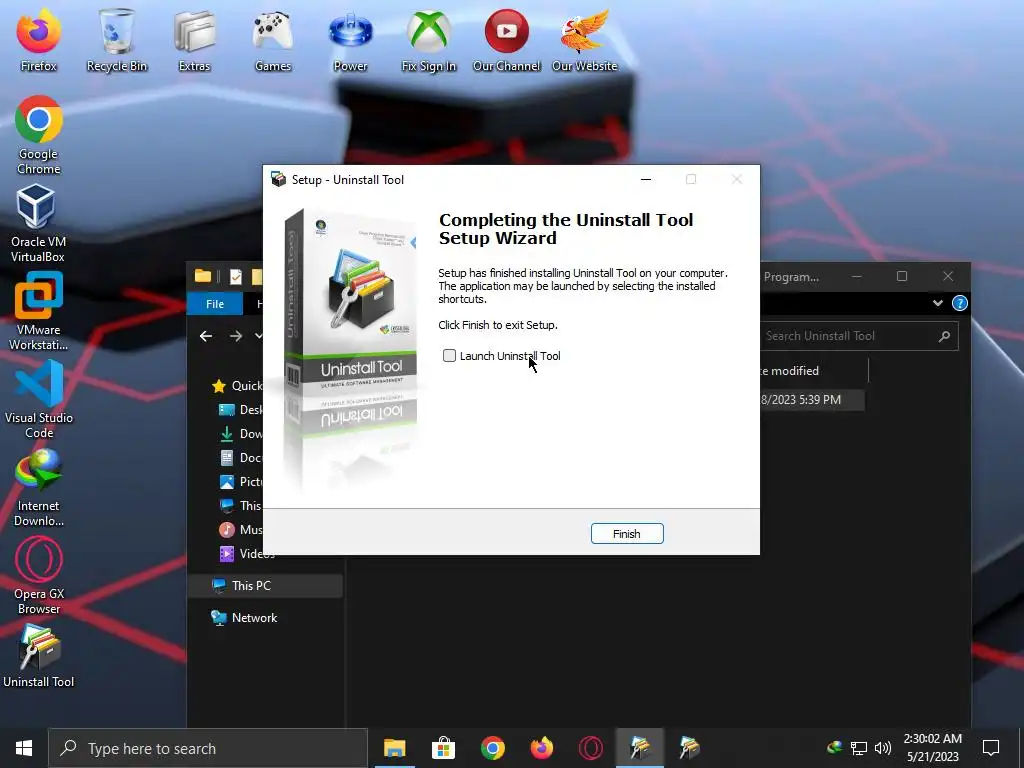The image size is (1024, 768).
Task: Select This PC in navigation pane
Action: pos(265,586)
